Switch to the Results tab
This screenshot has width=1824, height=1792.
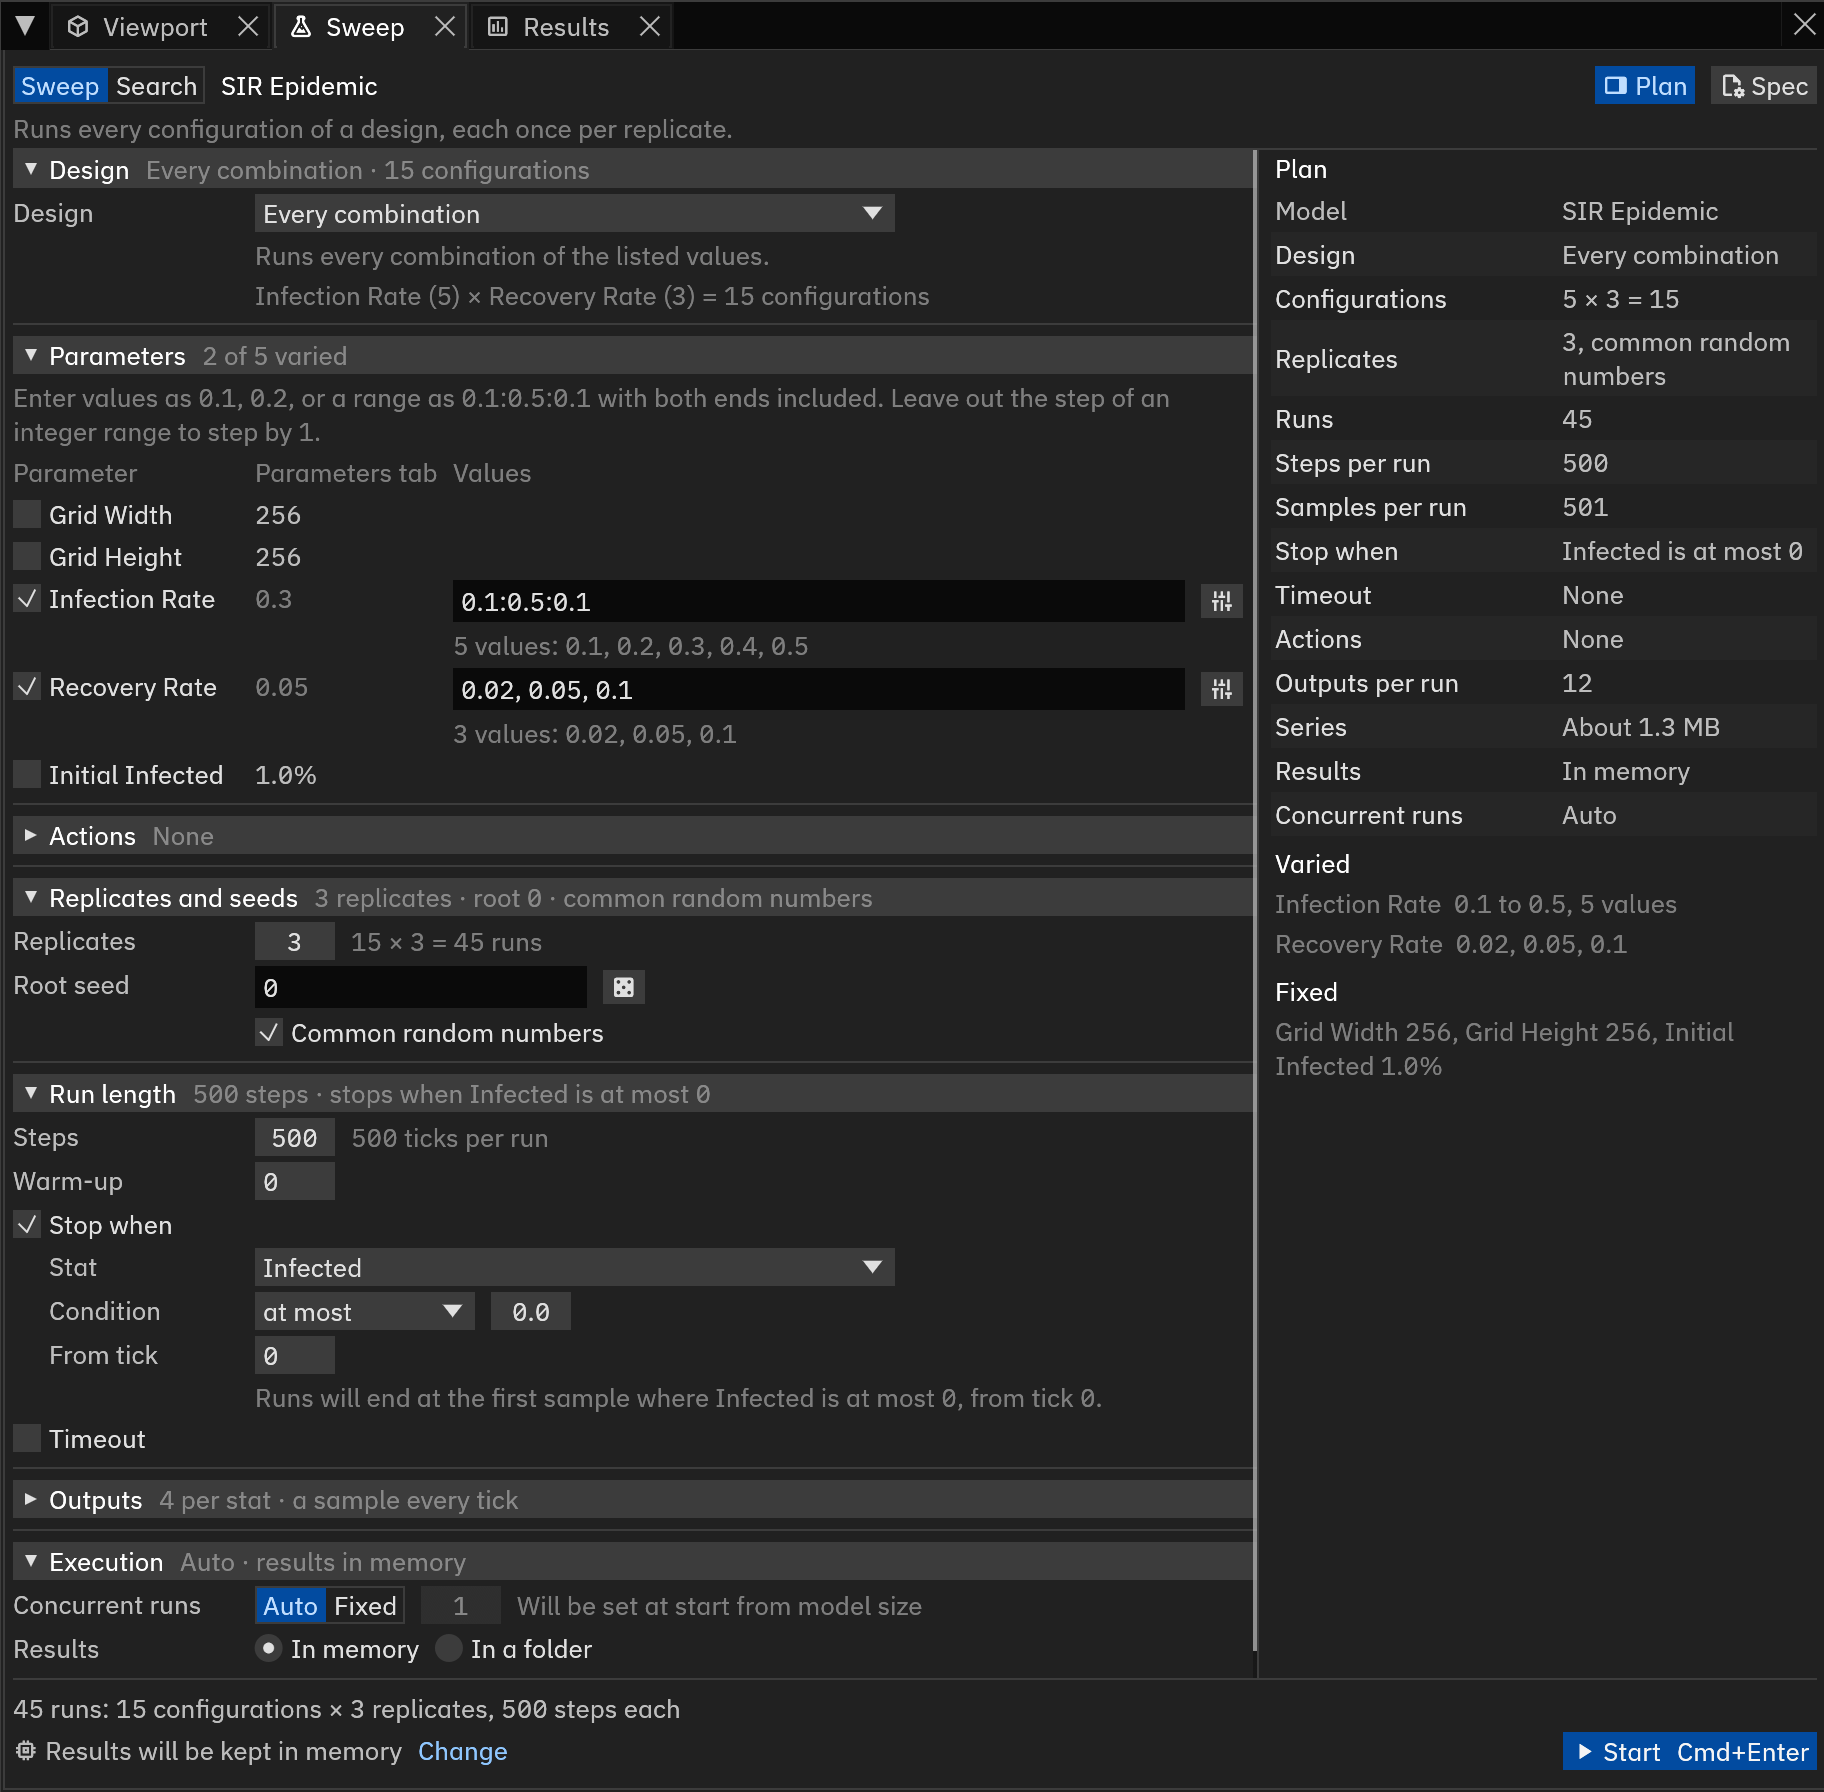click(x=566, y=27)
